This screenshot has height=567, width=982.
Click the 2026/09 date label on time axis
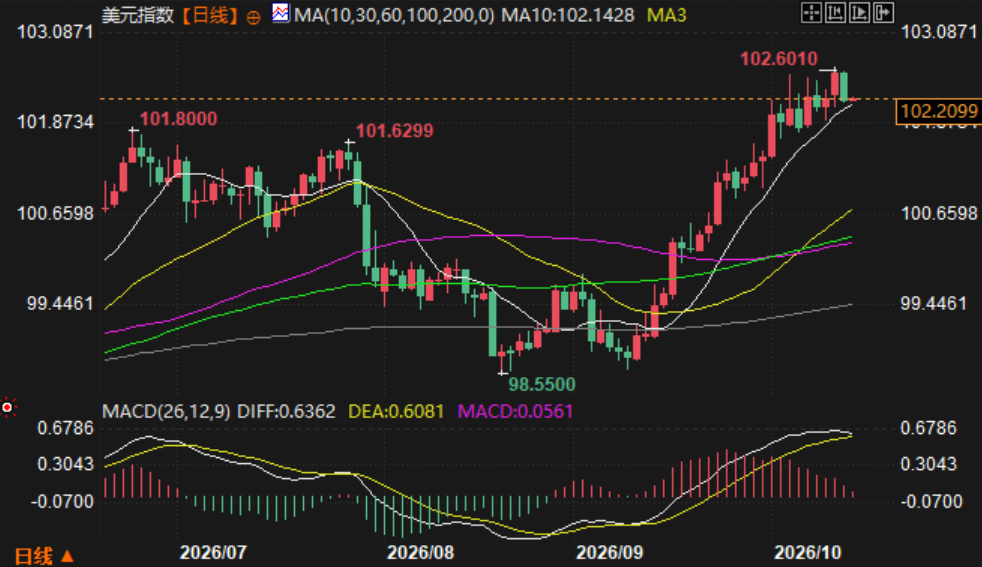point(609,553)
